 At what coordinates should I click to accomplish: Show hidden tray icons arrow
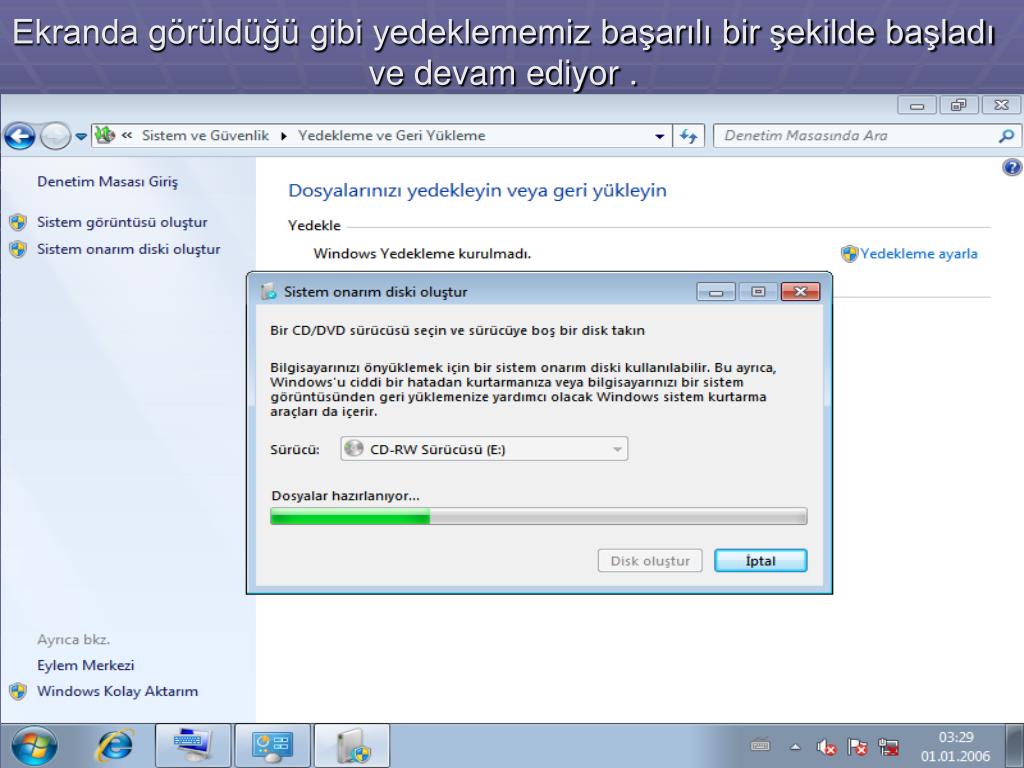(795, 746)
